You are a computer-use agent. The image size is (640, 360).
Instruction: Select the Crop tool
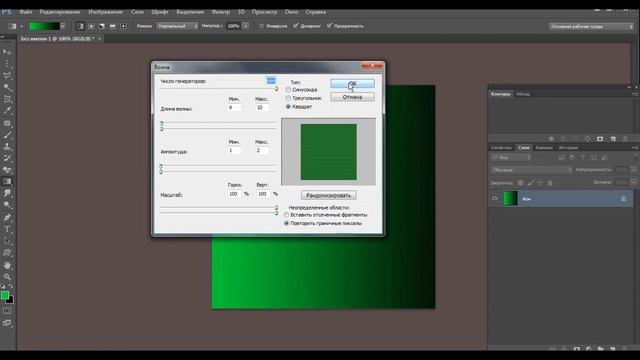pyautogui.click(x=7, y=99)
